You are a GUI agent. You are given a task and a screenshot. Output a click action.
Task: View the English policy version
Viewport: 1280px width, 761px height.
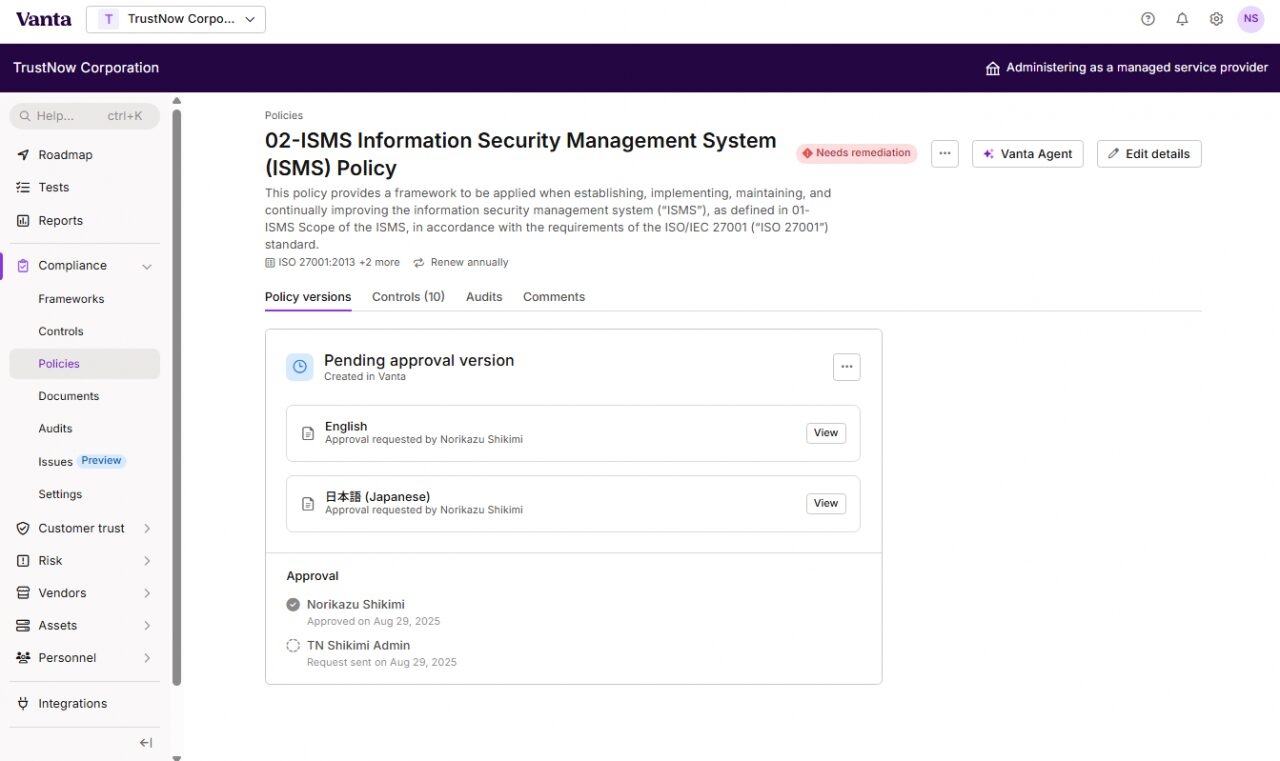click(826, 433)
